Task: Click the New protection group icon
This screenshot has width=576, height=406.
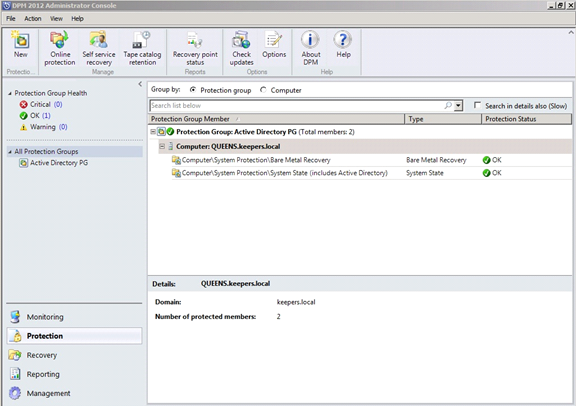Action: click(21, 40)
